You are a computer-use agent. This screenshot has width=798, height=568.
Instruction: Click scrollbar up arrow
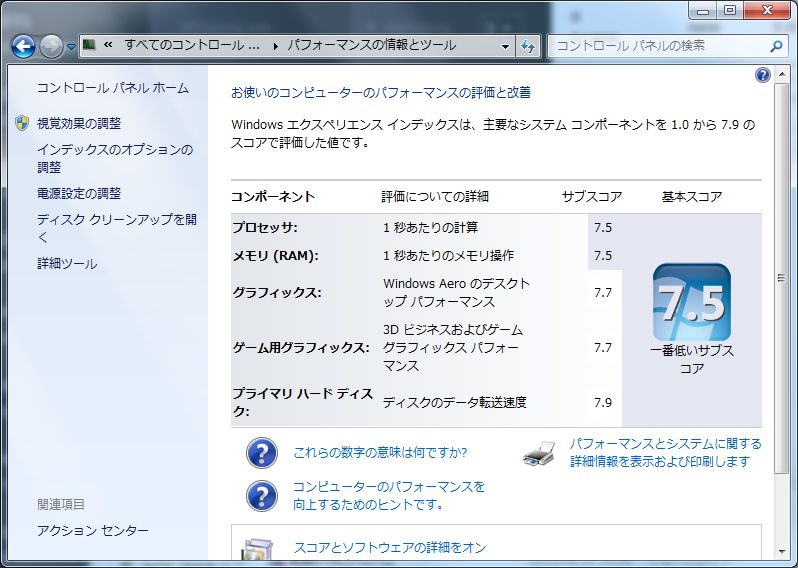[781, 74]
